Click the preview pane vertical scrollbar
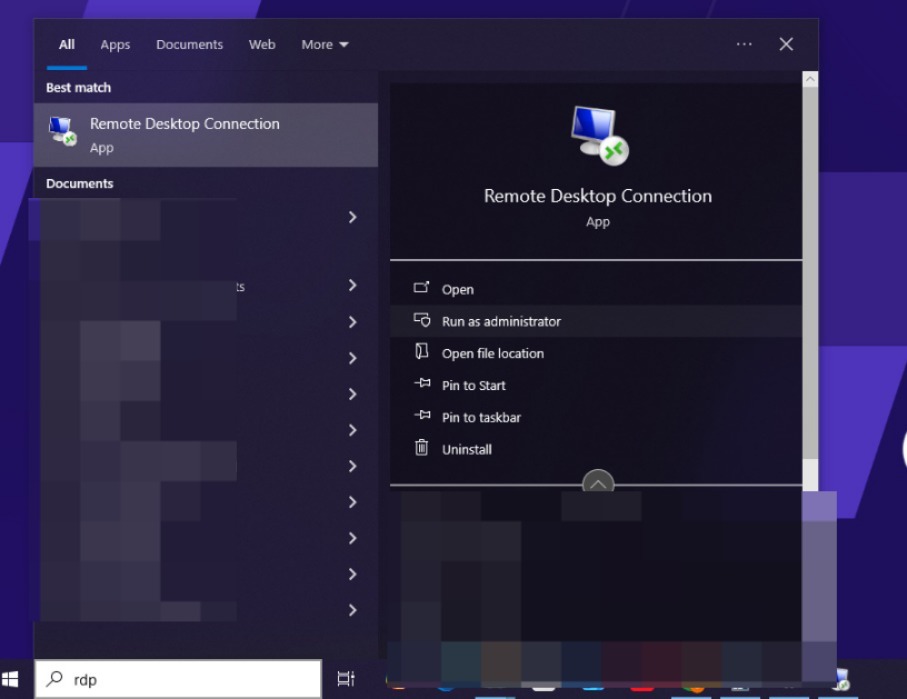Viewport: 907px width, 699px height. [810, 270]
